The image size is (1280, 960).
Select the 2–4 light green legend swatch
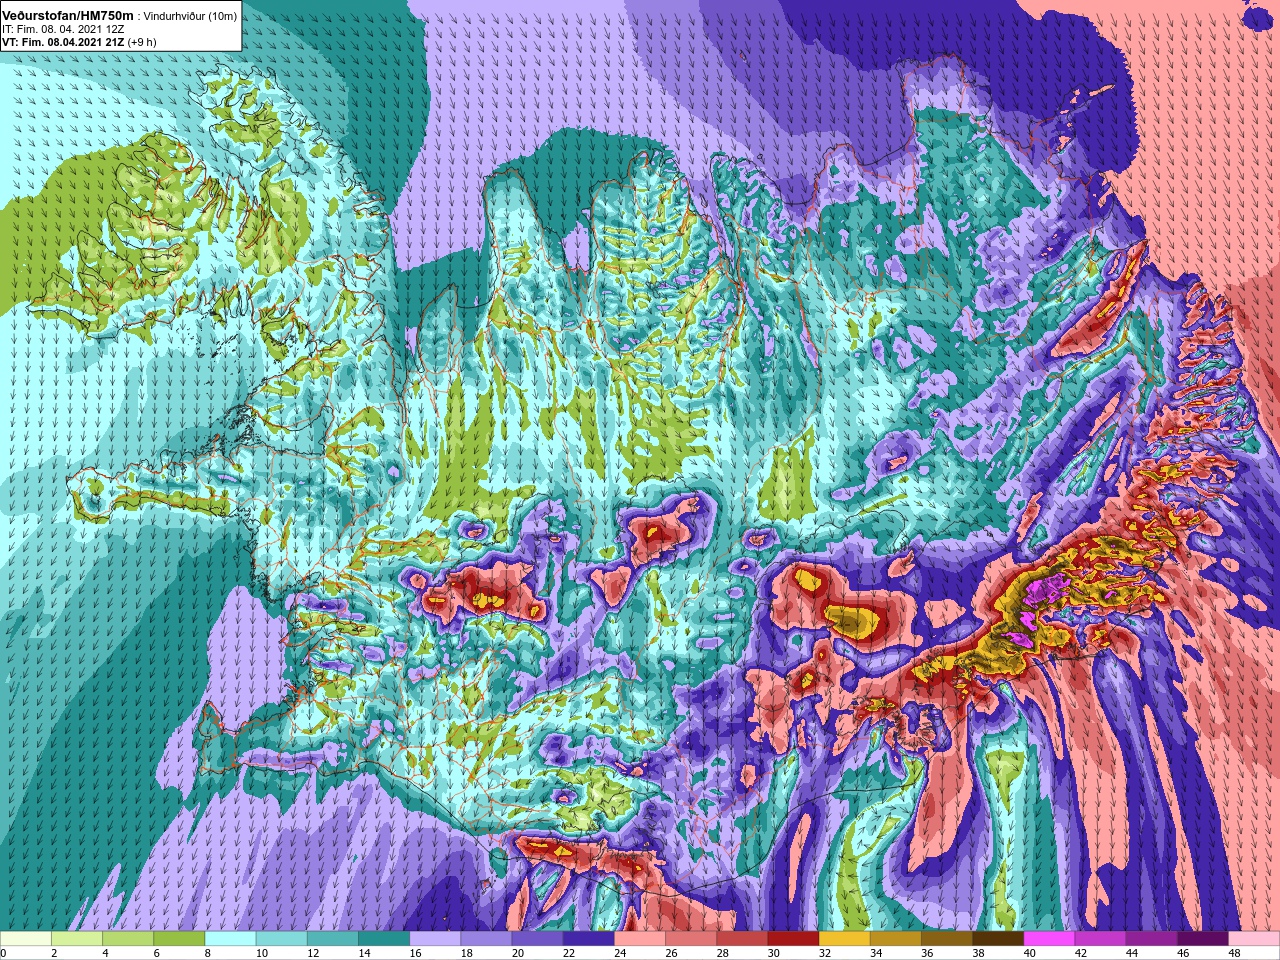[77, 939]
